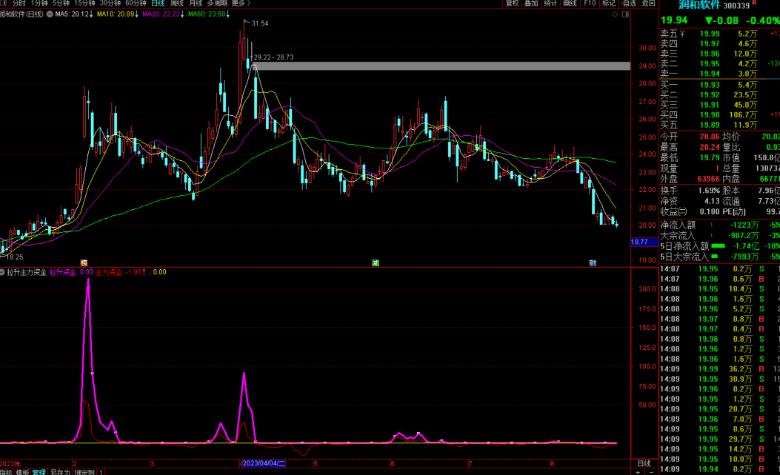Click the 返回 return button

click(x=648, y=3)
